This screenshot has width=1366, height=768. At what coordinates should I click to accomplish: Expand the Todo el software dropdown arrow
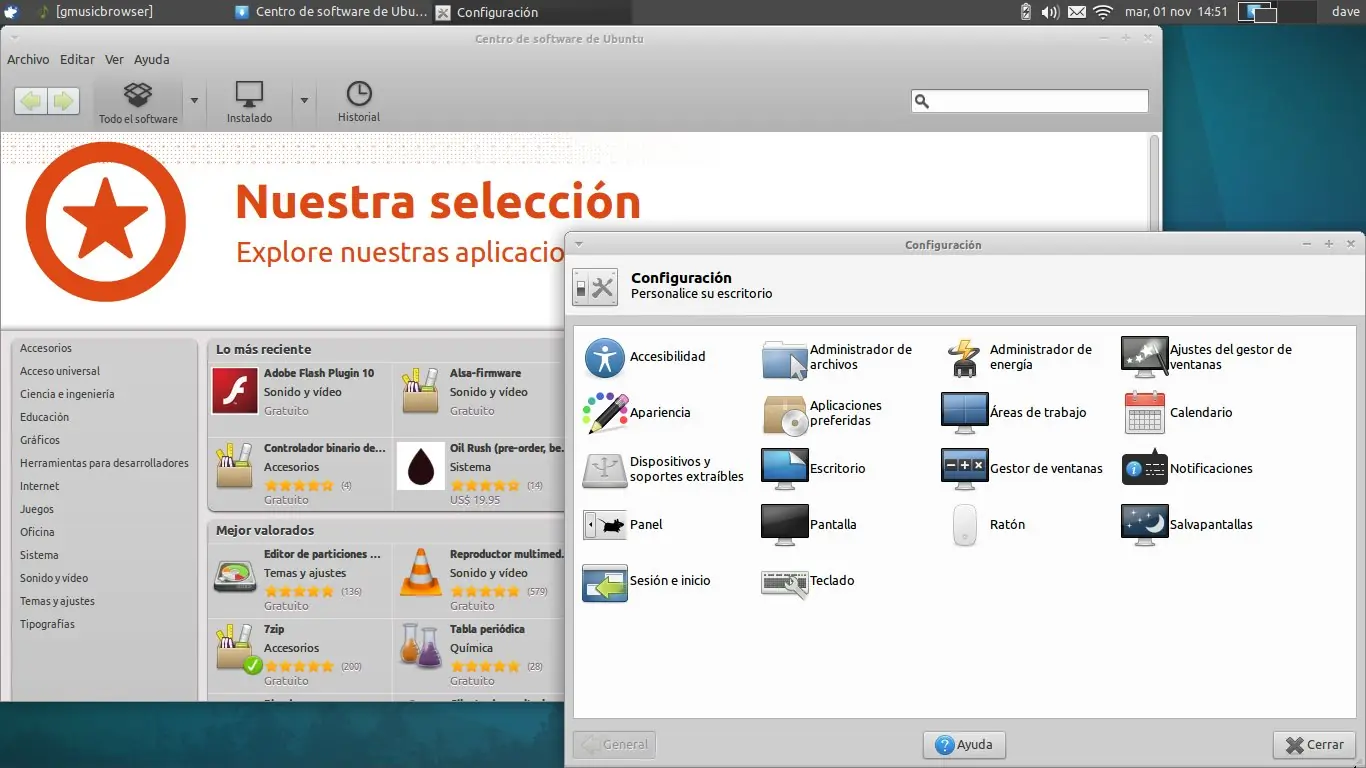coord(194,101)
